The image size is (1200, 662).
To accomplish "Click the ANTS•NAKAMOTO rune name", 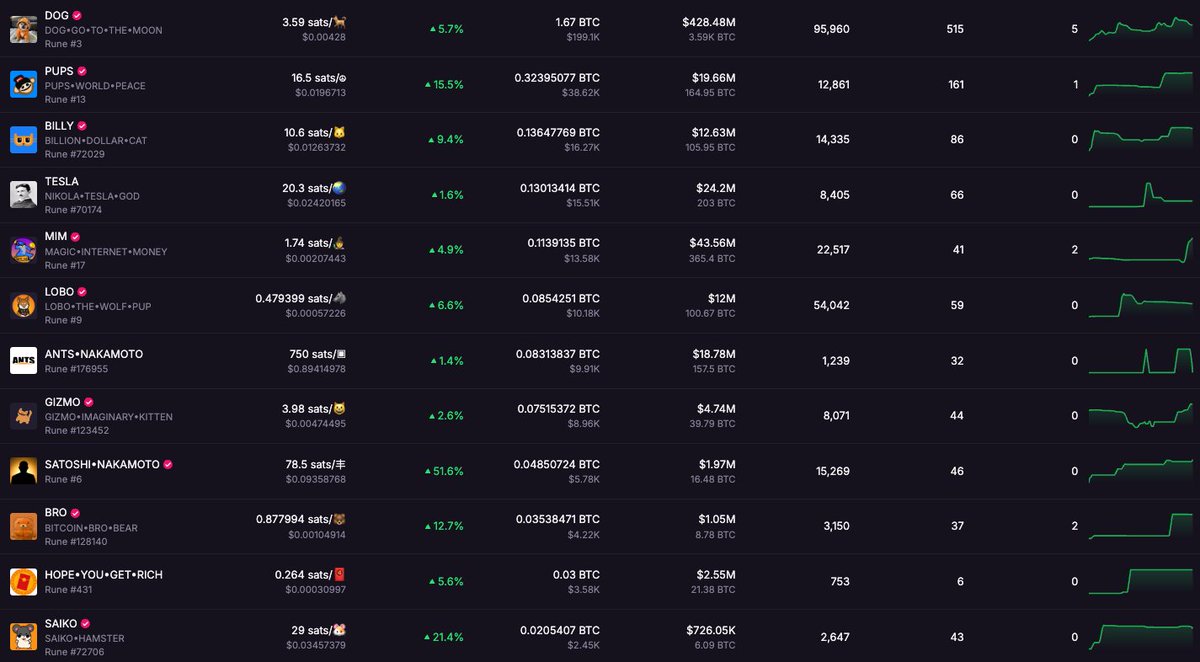I will click(94, 354).
